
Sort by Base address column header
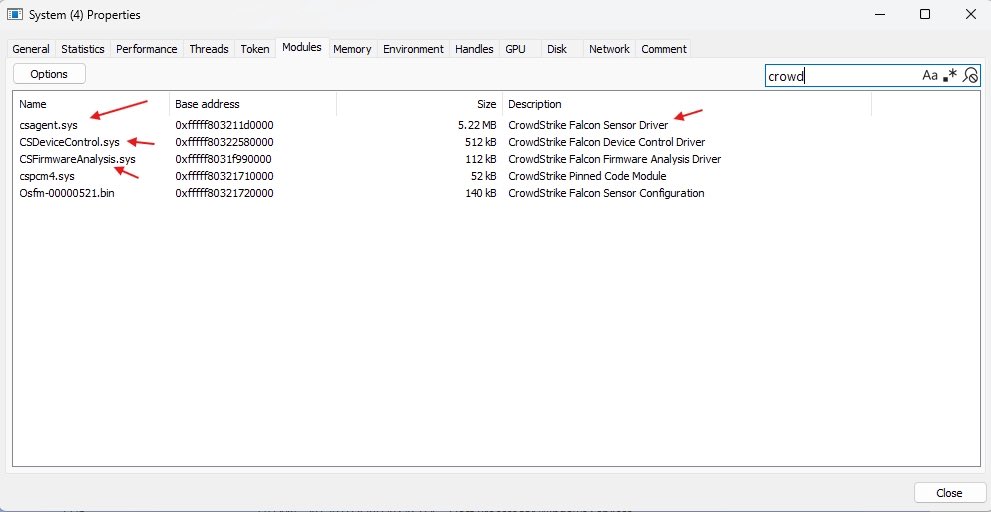point(253,104)
